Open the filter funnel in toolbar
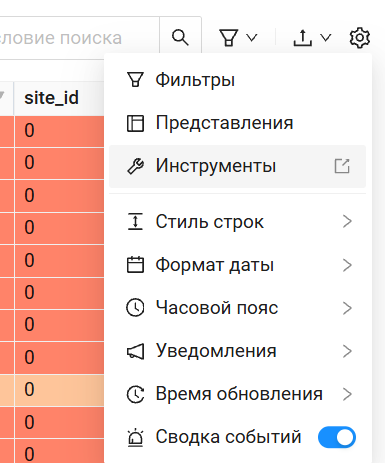The width and height of the screenshot is (385, 463). tap(229, 37)
